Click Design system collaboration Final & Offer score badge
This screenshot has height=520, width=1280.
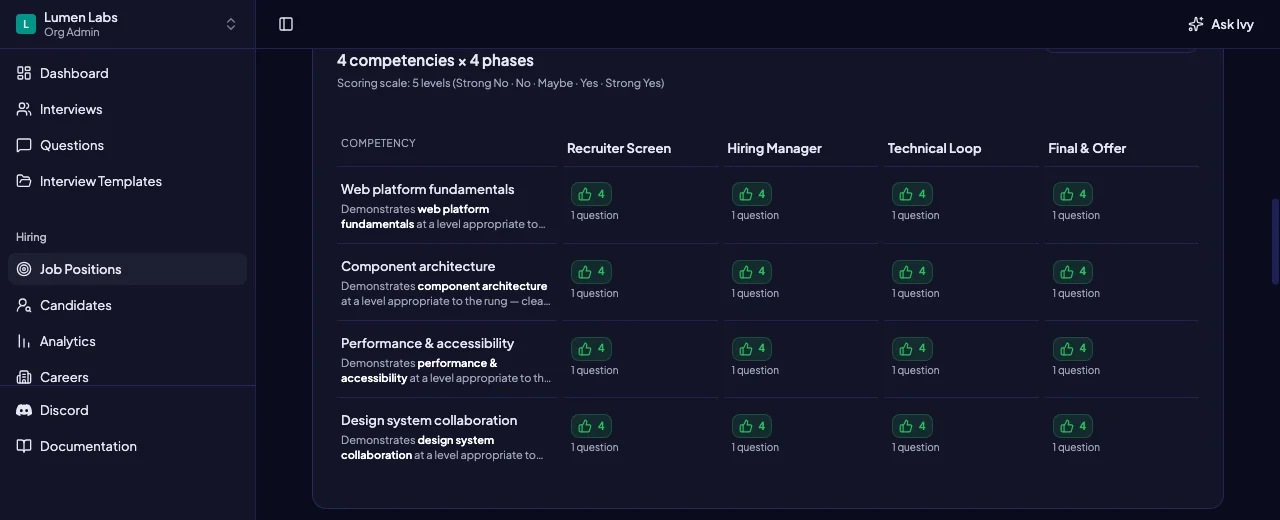click(1073, 425)
